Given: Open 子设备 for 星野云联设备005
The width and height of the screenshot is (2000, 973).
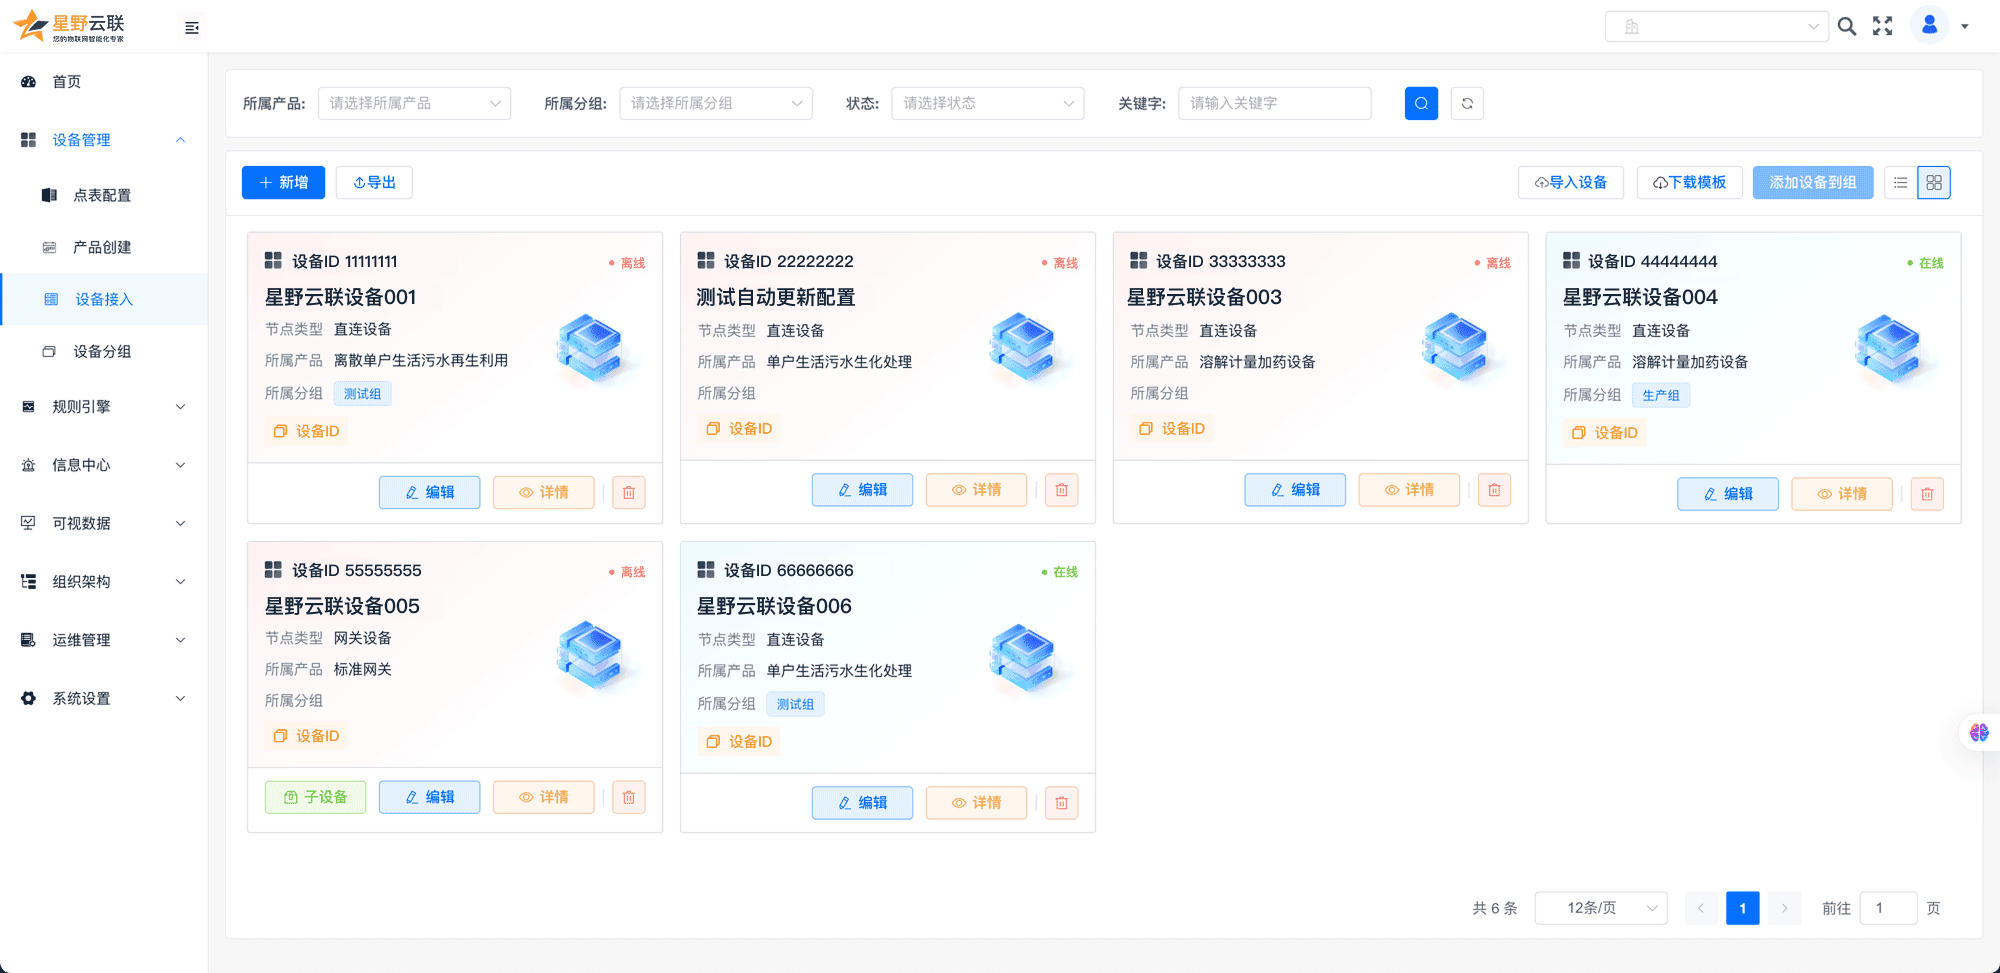Looking at the screenshot, I should click(x=315, y=797).
